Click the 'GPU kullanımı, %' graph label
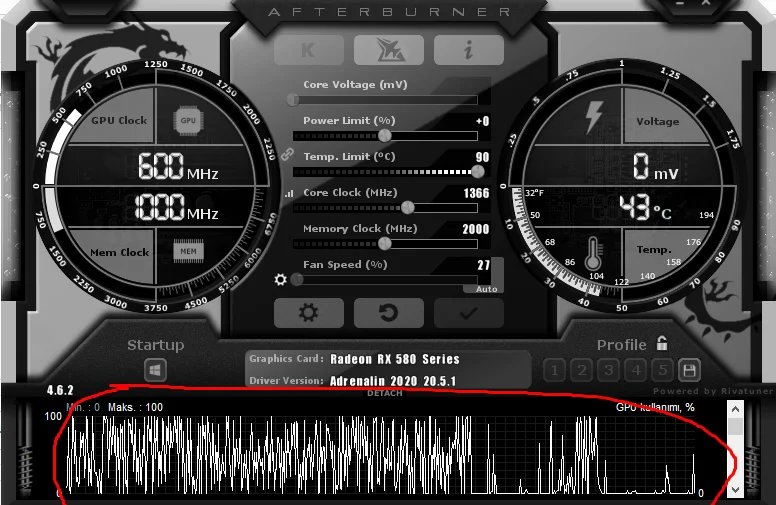The height and width of the screenshot is (505, 776). (655, 407)
